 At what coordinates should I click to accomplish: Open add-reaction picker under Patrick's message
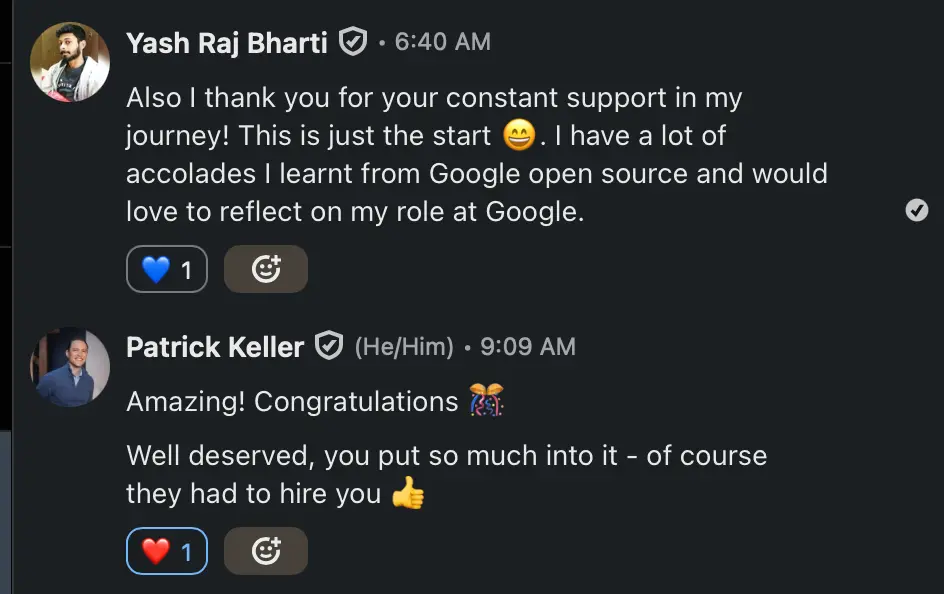[266, 551]
